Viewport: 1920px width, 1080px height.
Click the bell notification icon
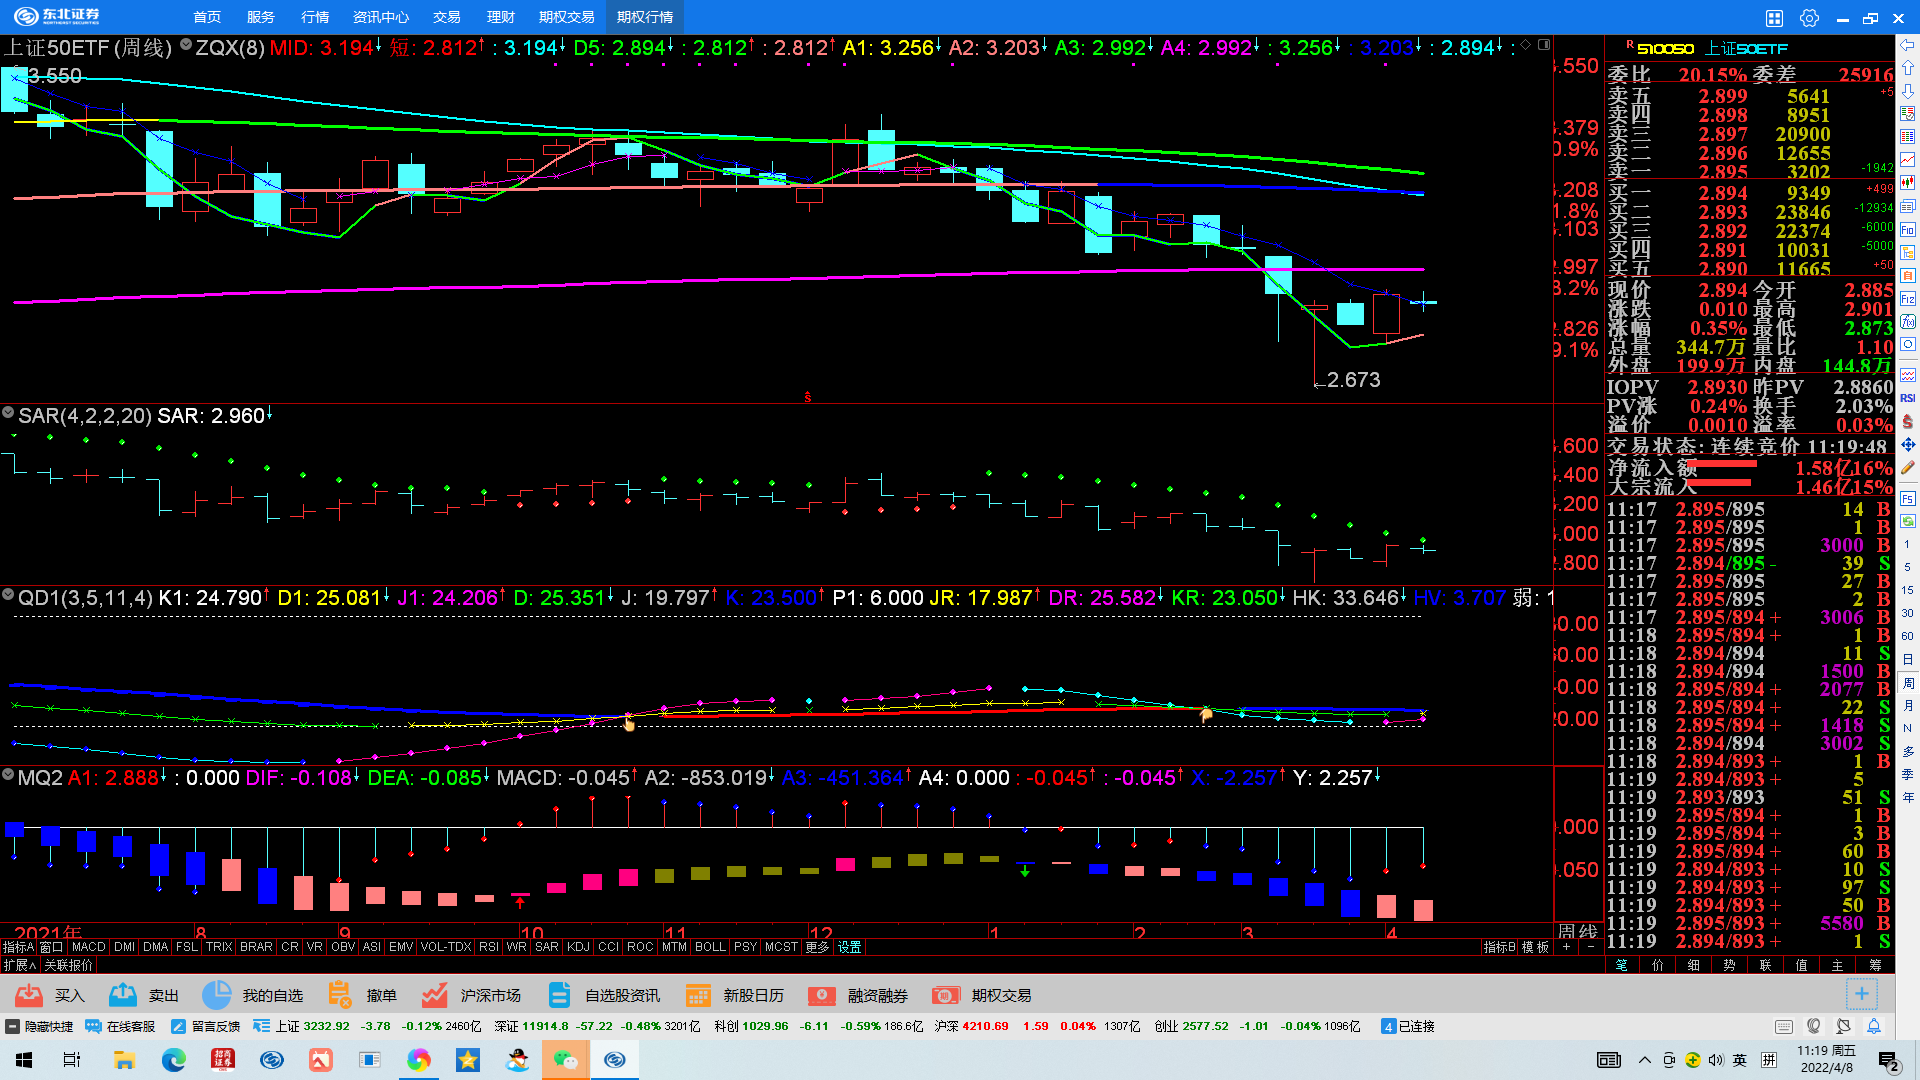(x=1874, y=1026)
